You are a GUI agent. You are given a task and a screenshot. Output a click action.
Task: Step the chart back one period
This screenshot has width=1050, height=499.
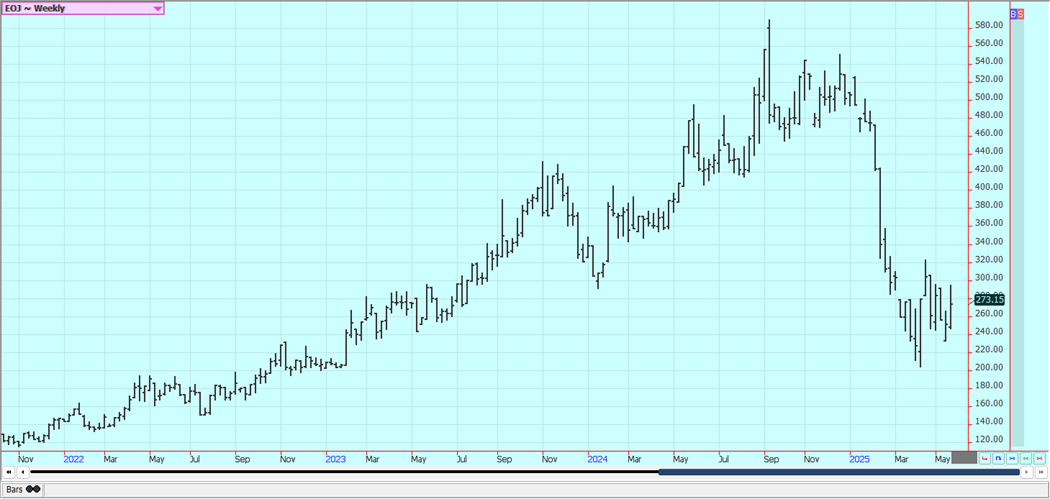(x=24, y=472)
